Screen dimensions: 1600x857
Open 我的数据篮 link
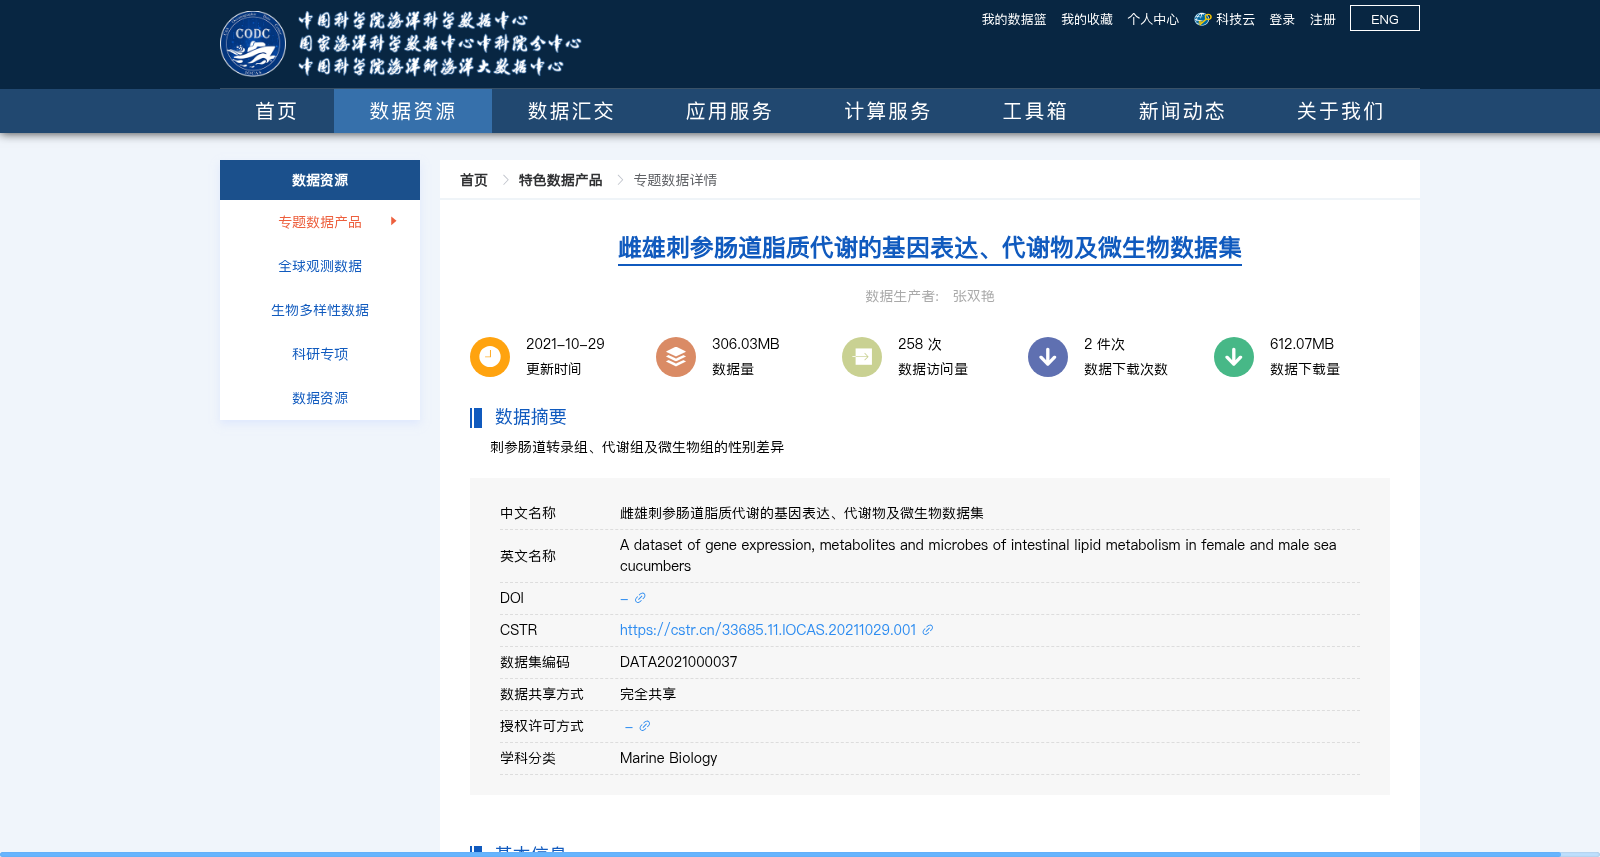(1014, 19)
